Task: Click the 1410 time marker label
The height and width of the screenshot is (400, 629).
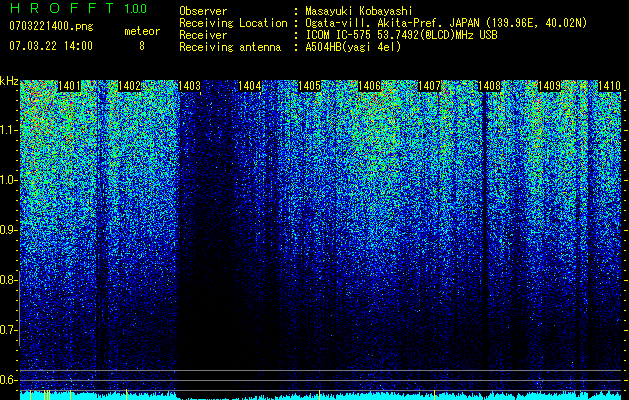Action: point(610,86)
